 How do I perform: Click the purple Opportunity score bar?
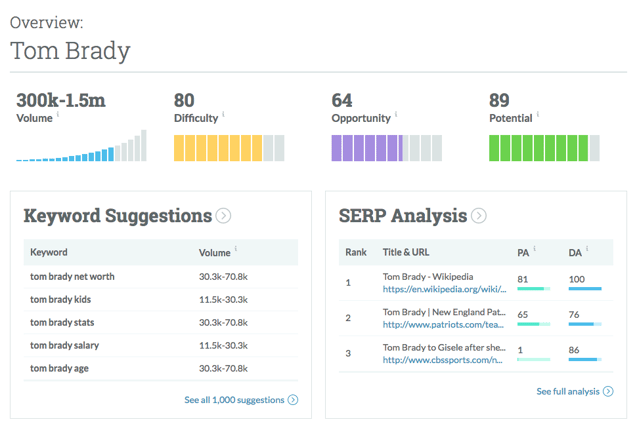[387, 148]
